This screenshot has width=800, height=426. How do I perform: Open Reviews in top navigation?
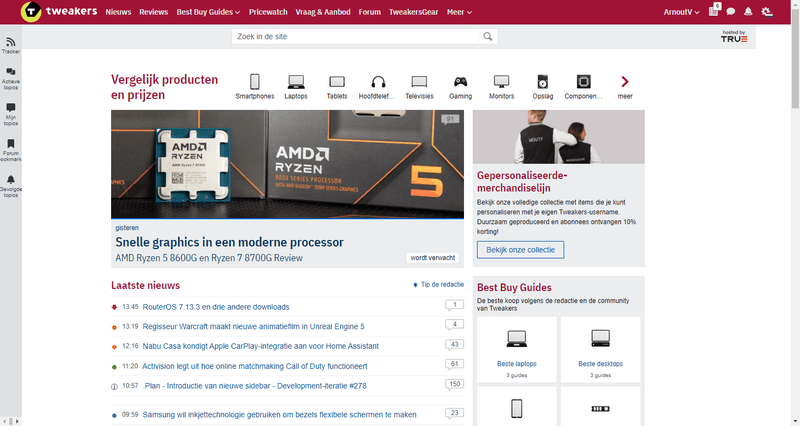click(x=154, y=12)
